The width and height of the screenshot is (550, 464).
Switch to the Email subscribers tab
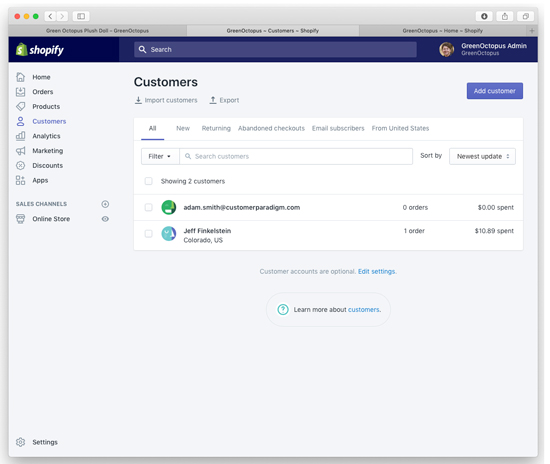338,128
